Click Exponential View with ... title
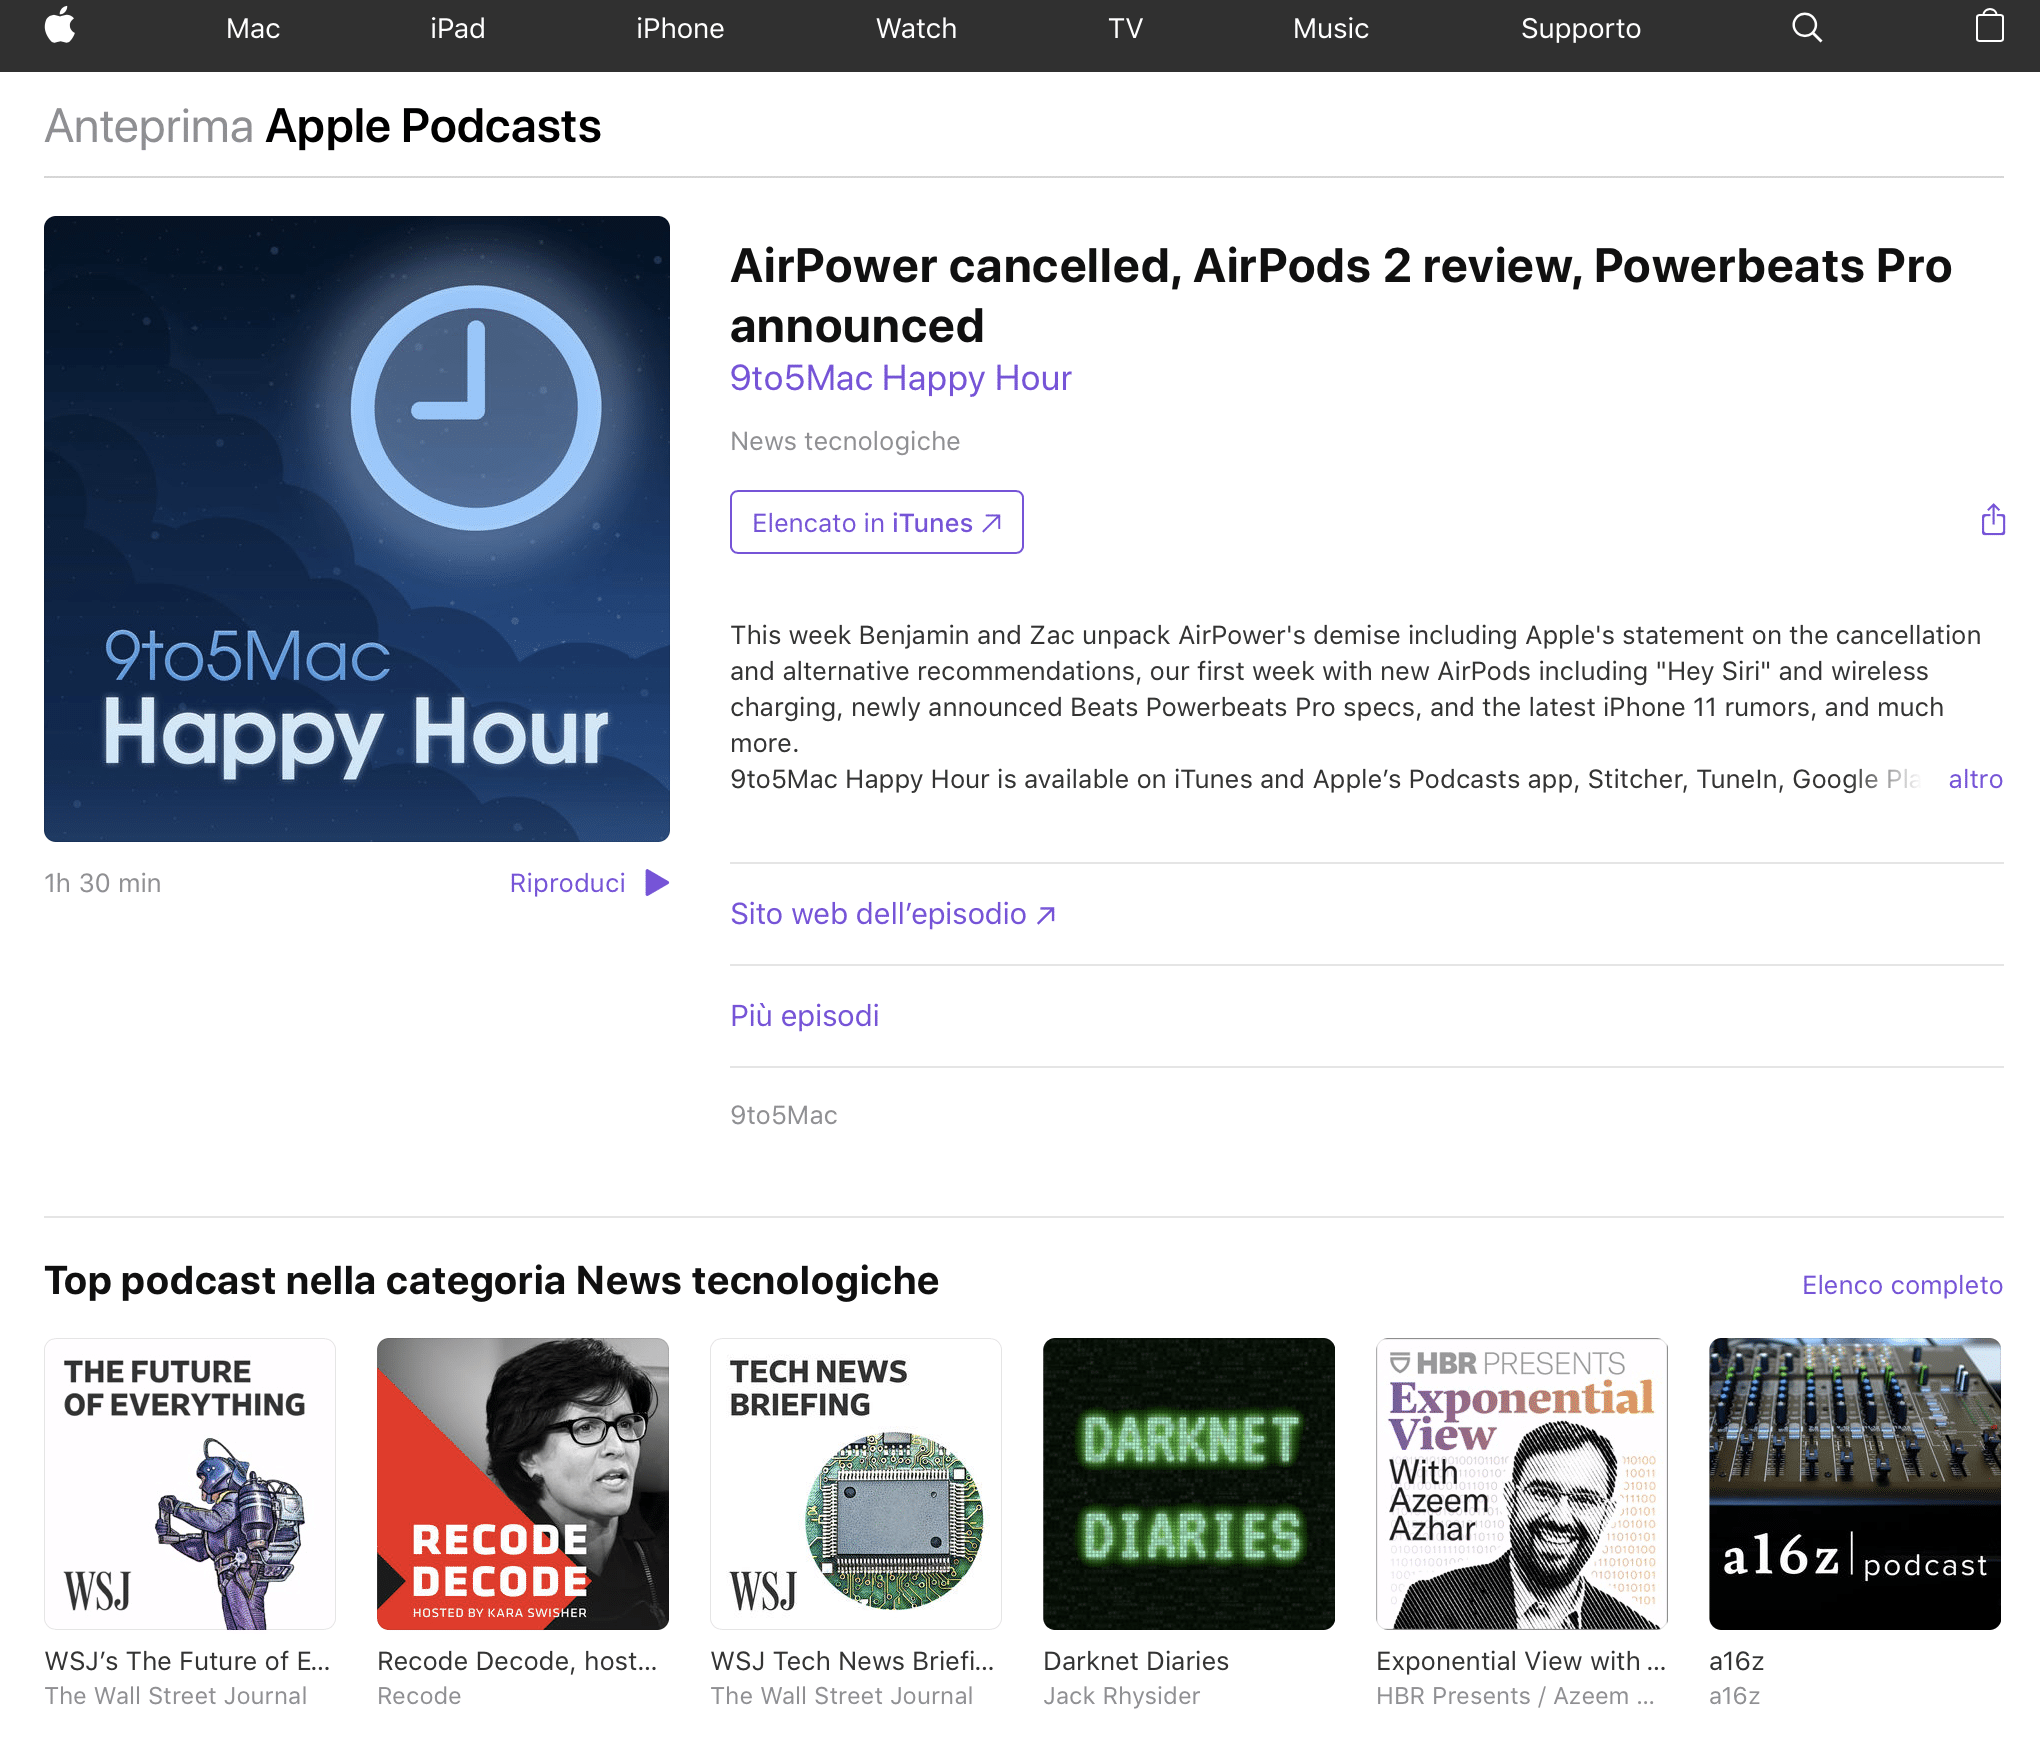The width and height of the screenshot is (2040, 1754). pos(1521,1661)
